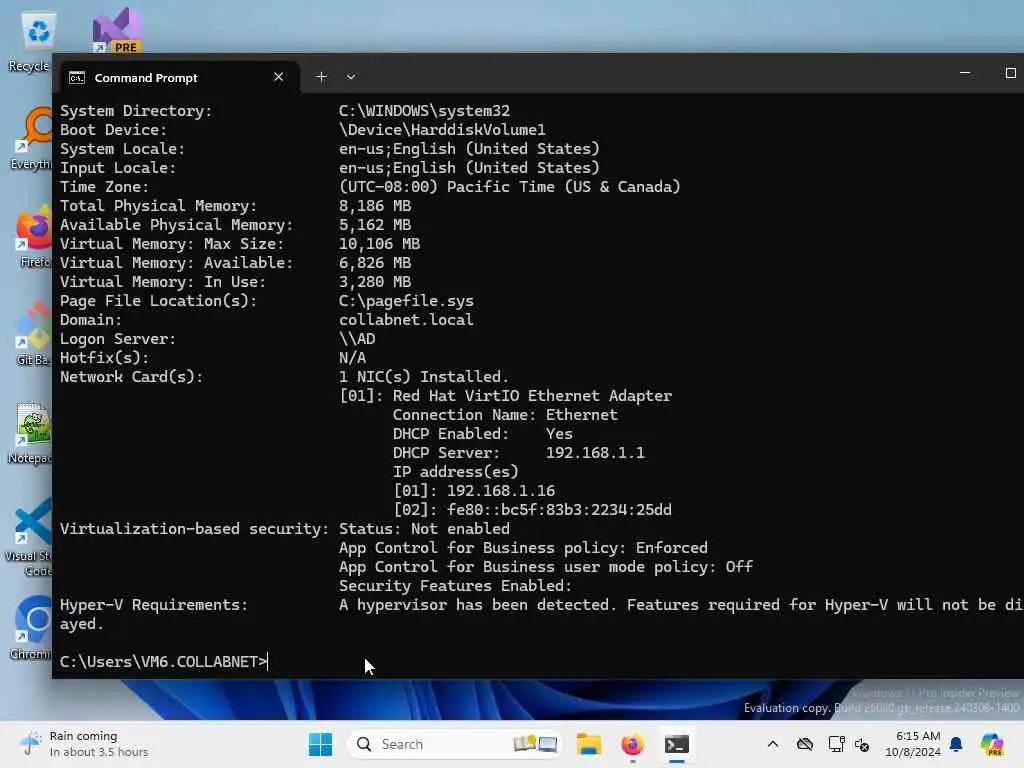Close the Command Prompt tab
The width and height of the screenshot is (1024, 768).
click(278, 77)
